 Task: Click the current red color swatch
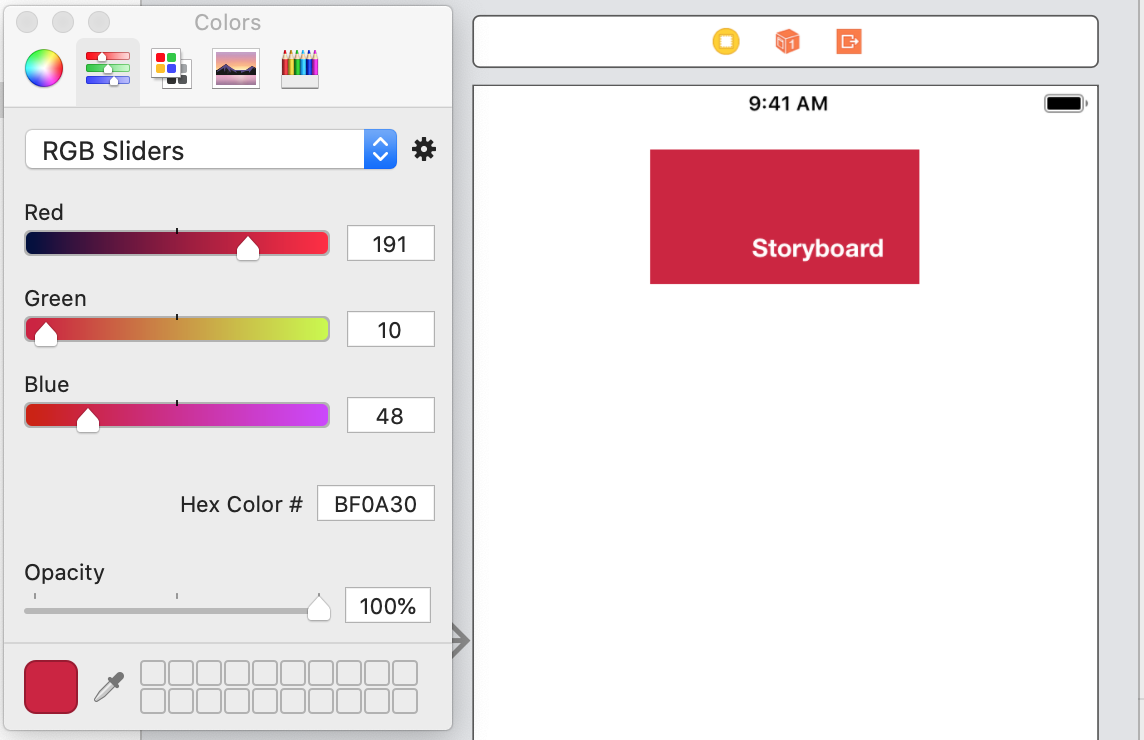tap(51, 687)
